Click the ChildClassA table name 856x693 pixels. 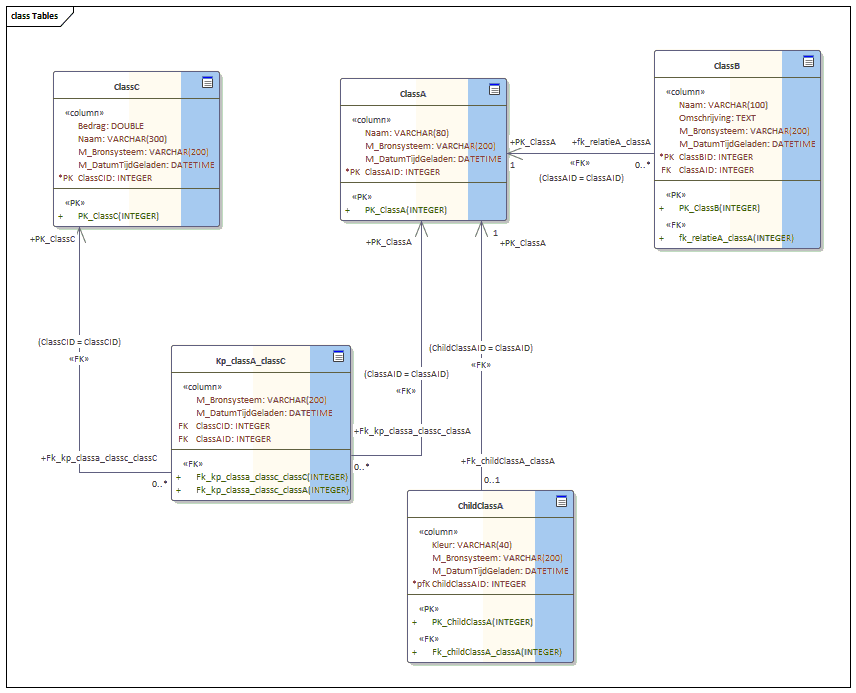click(x=480, y=506)
